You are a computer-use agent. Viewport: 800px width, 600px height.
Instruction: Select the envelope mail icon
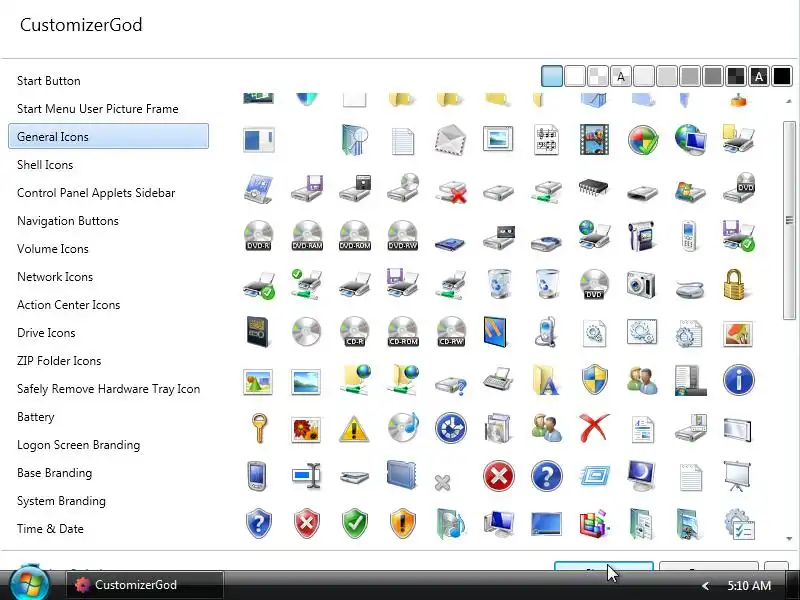pos(451,139)
